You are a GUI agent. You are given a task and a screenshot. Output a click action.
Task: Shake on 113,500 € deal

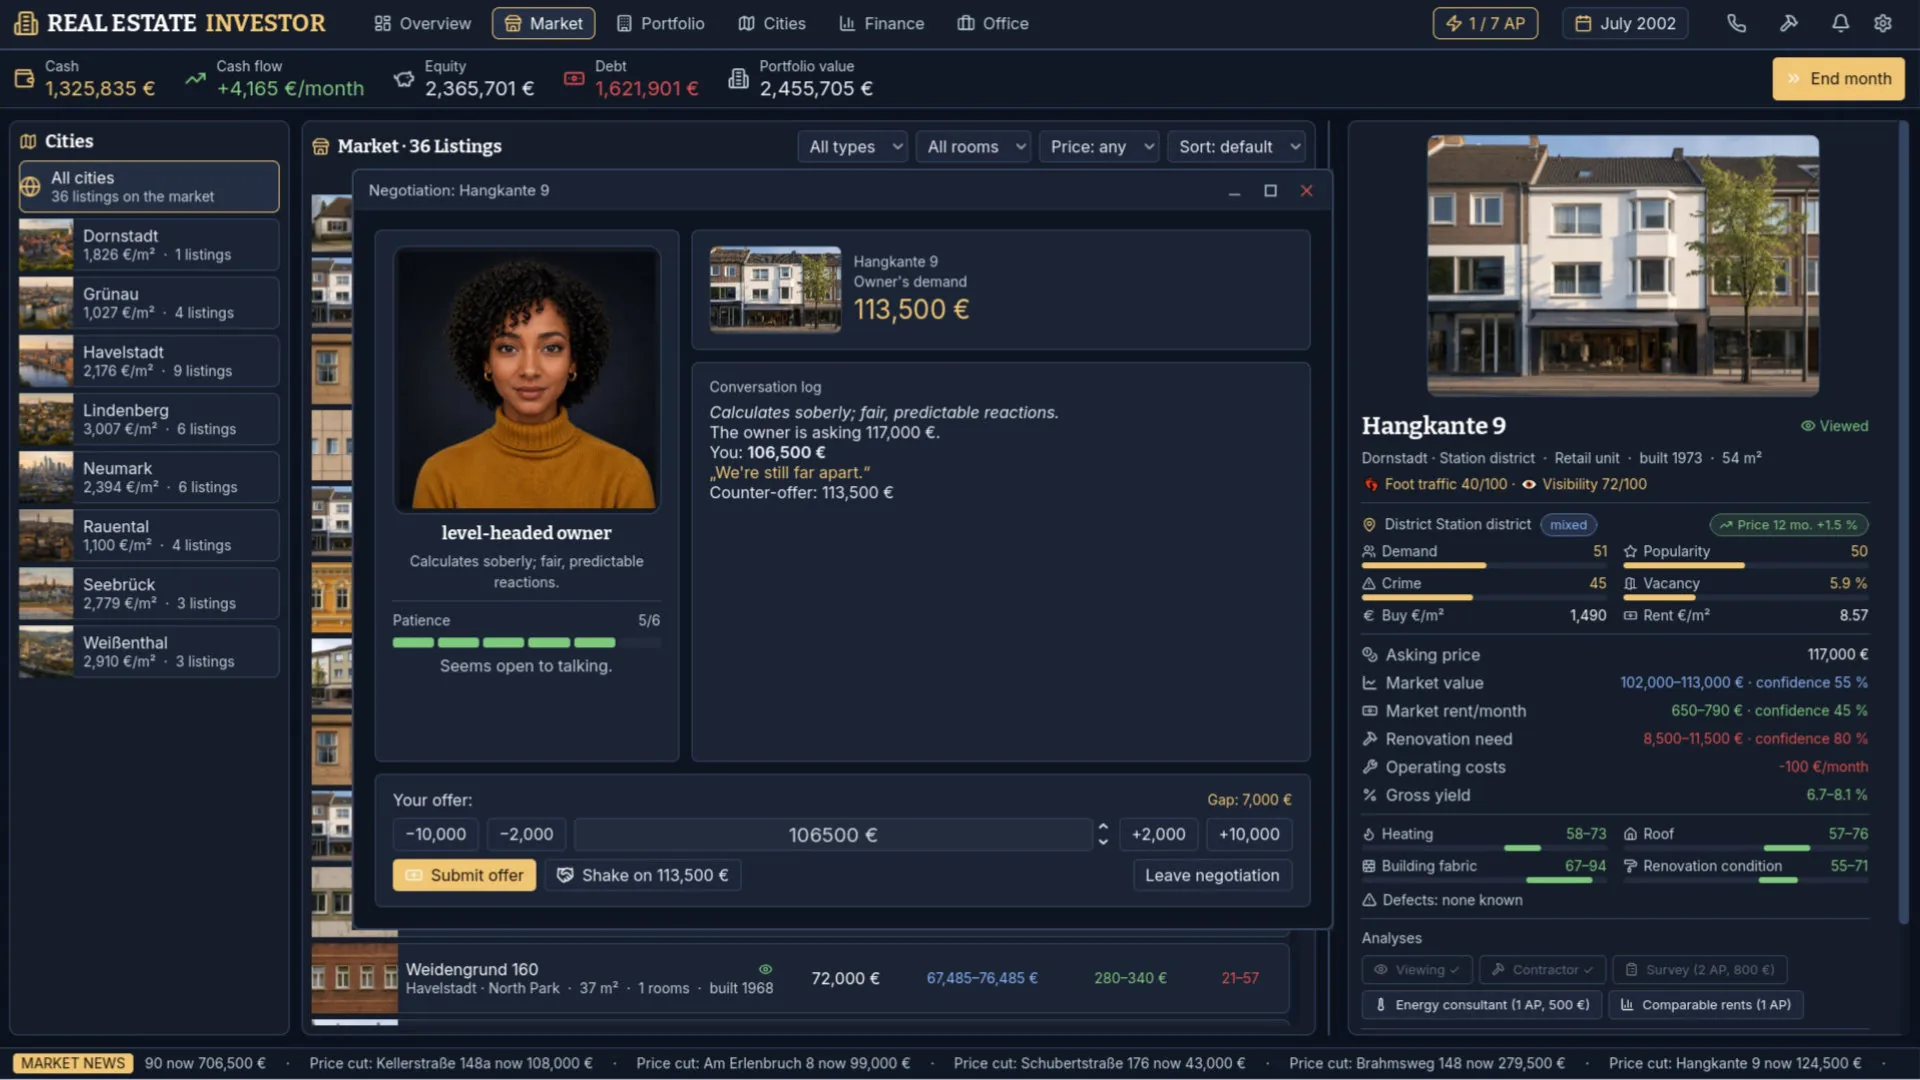coord(643,875)
